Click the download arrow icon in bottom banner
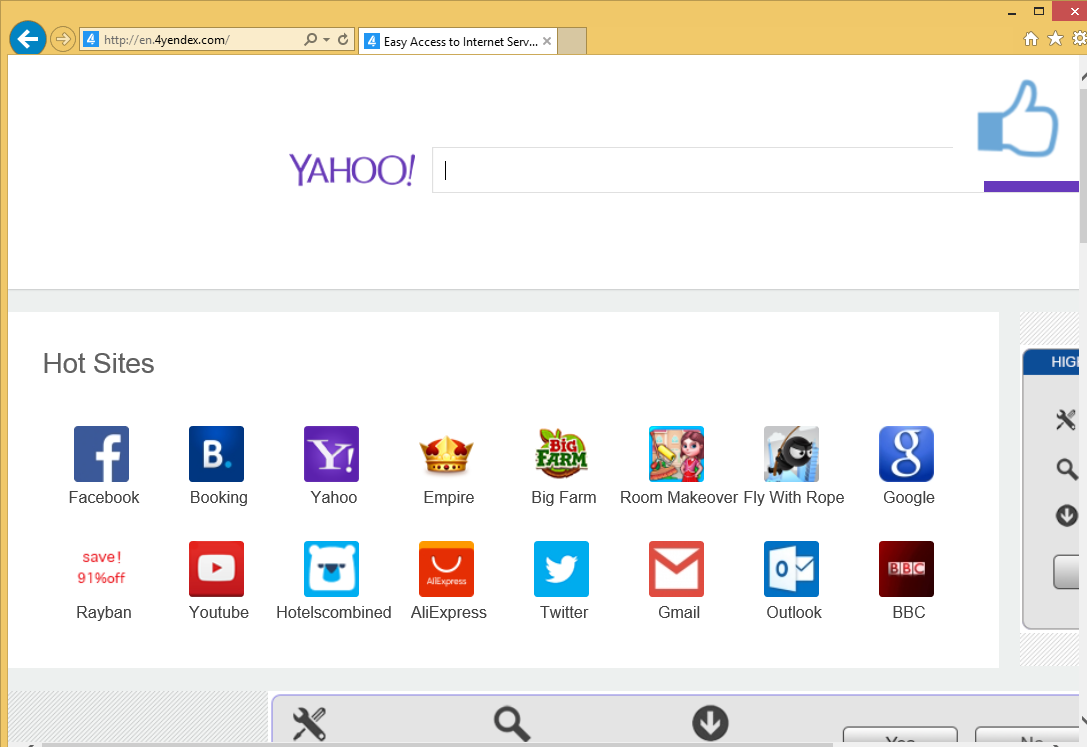 click(711, 723)
